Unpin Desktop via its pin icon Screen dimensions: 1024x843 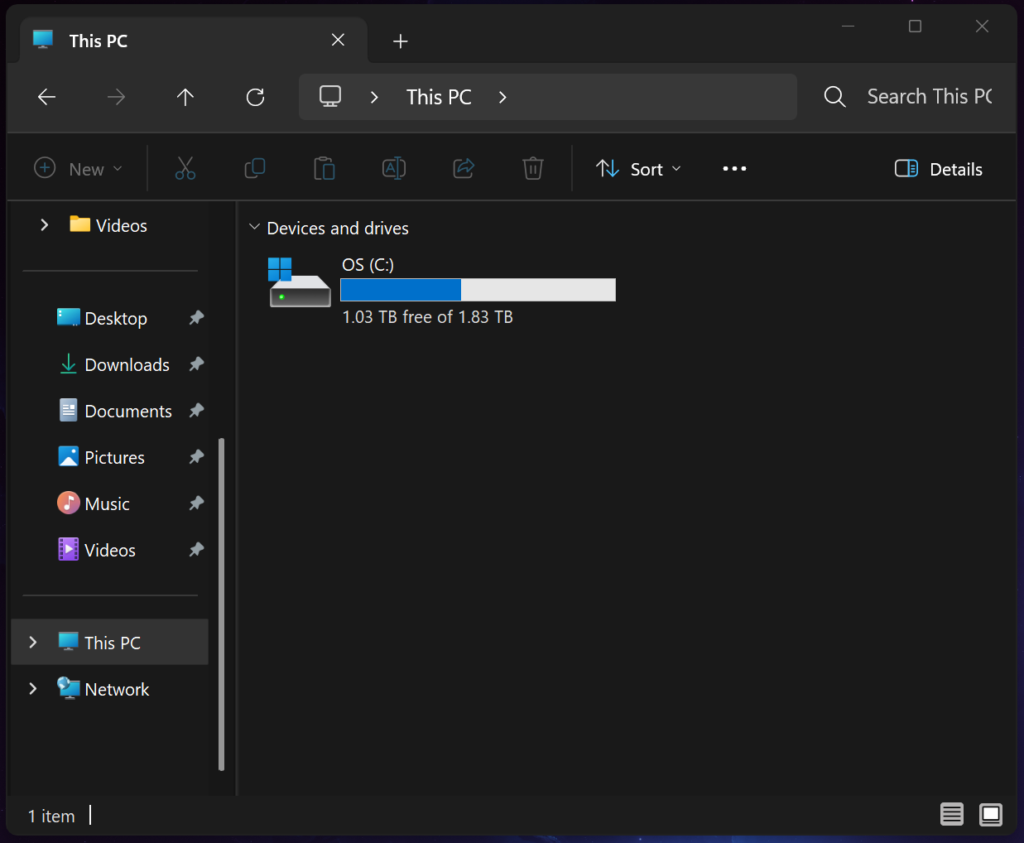click(196, 318)
